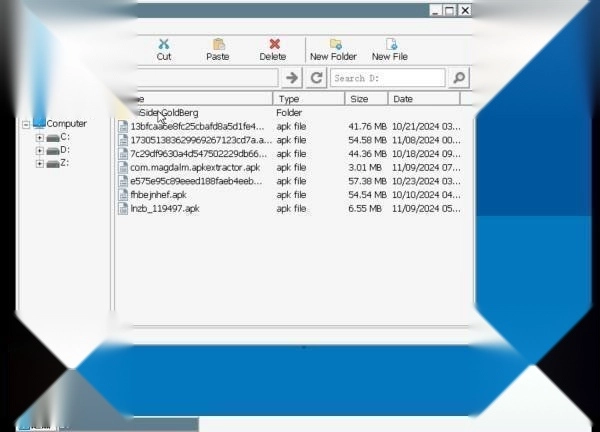The height and width of the screenshot is (432, 600).
Task: Sort files by Type column header
Action: tap(308, 99)
